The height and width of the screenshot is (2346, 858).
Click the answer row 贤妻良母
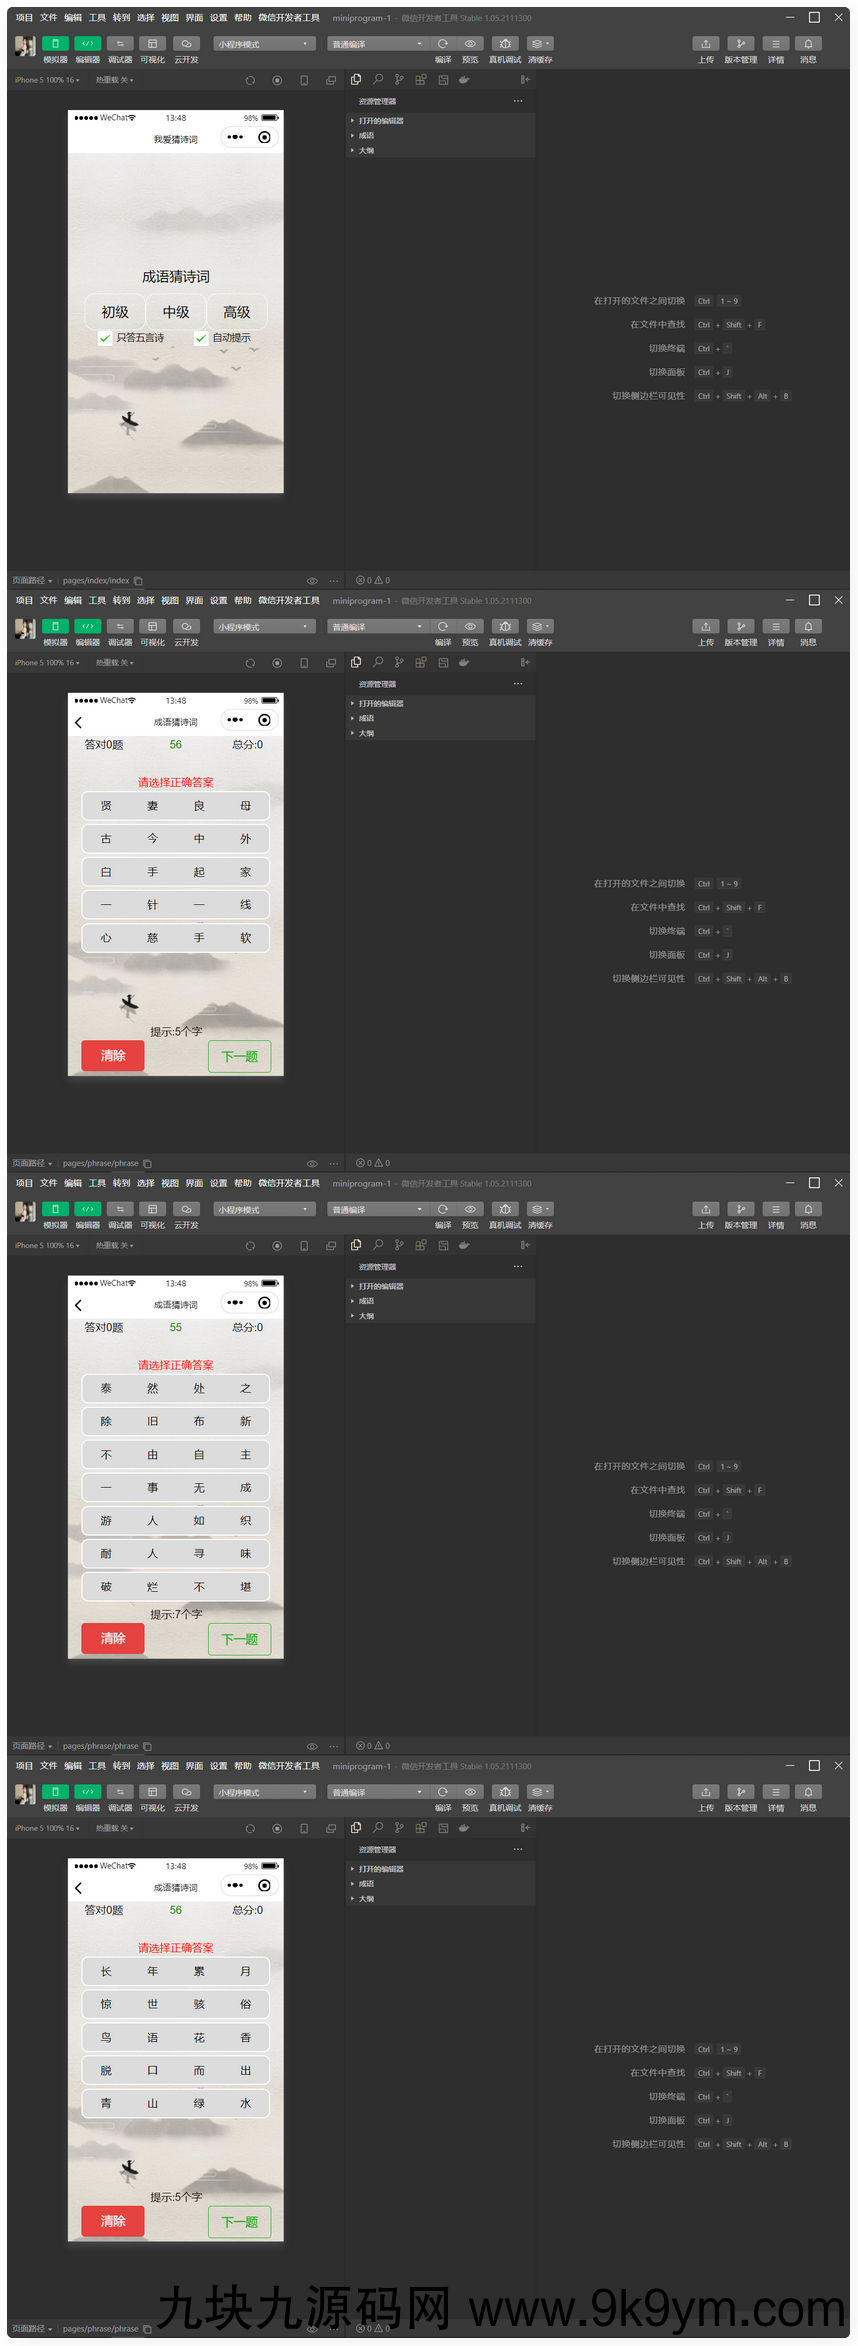[x=176, y=806]
